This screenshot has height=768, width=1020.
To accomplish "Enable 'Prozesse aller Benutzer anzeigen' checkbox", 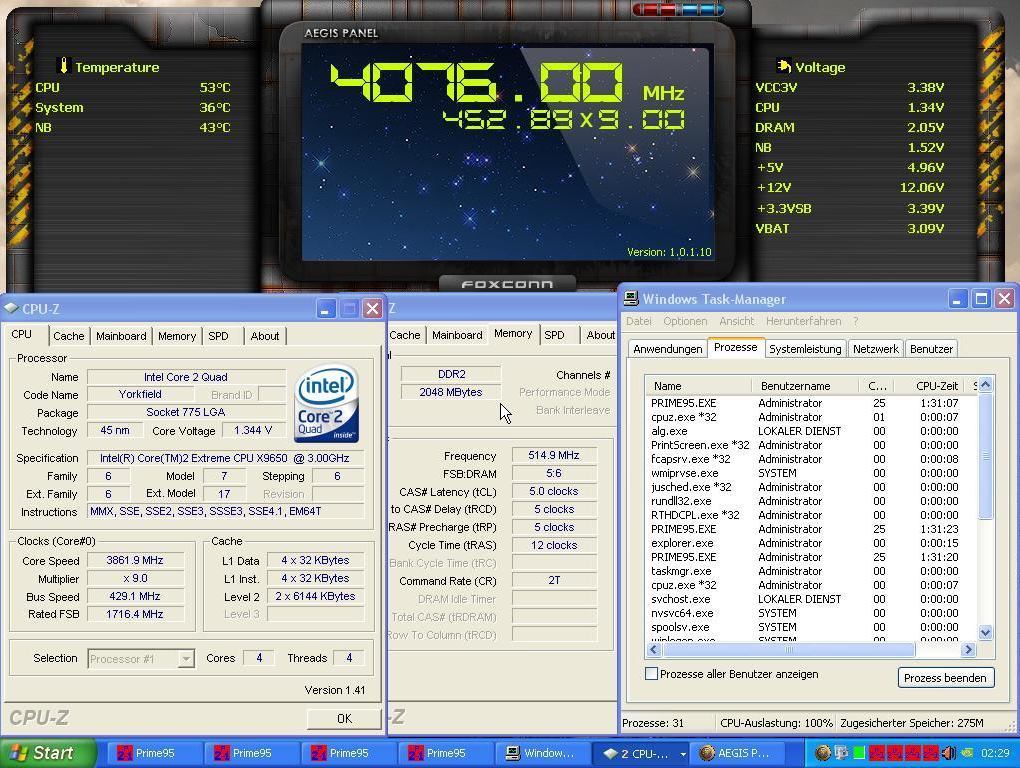I will click(651, 674).
